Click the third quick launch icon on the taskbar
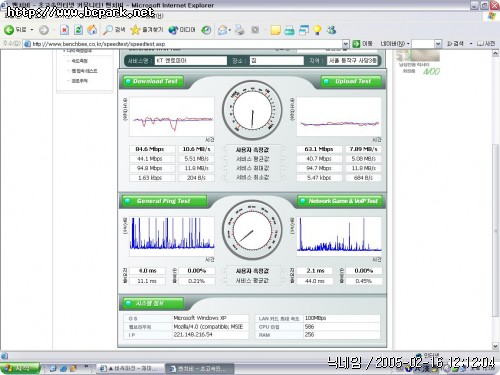 (73, 368)
